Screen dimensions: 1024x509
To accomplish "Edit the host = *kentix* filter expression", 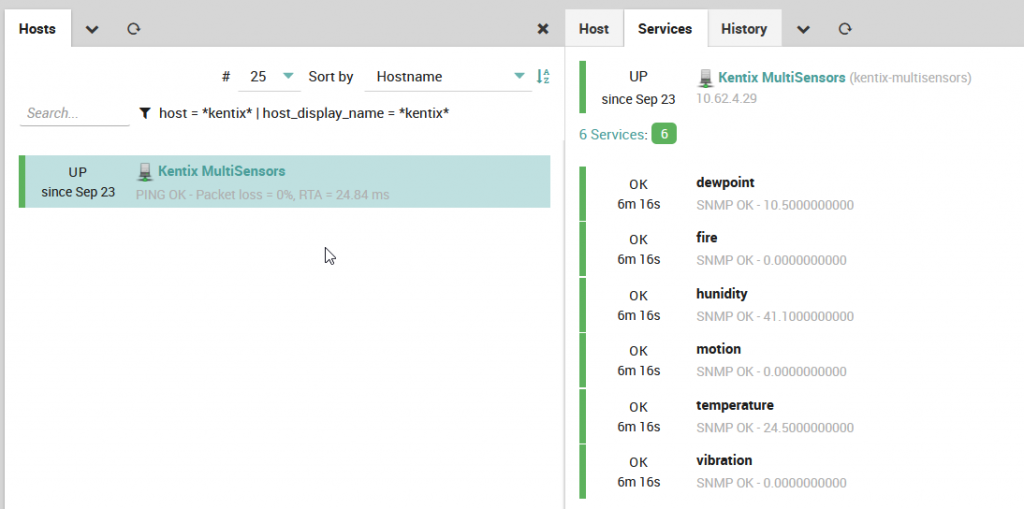I will [304, 113].
